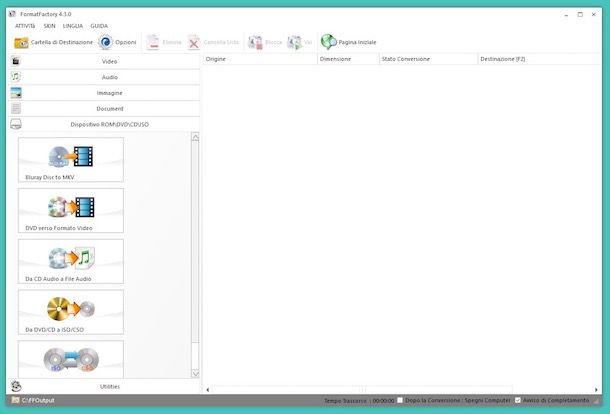Viewport: 610px width, 414px height.
Task: Select Da CD Audio a File Audio
Action: 71,261
